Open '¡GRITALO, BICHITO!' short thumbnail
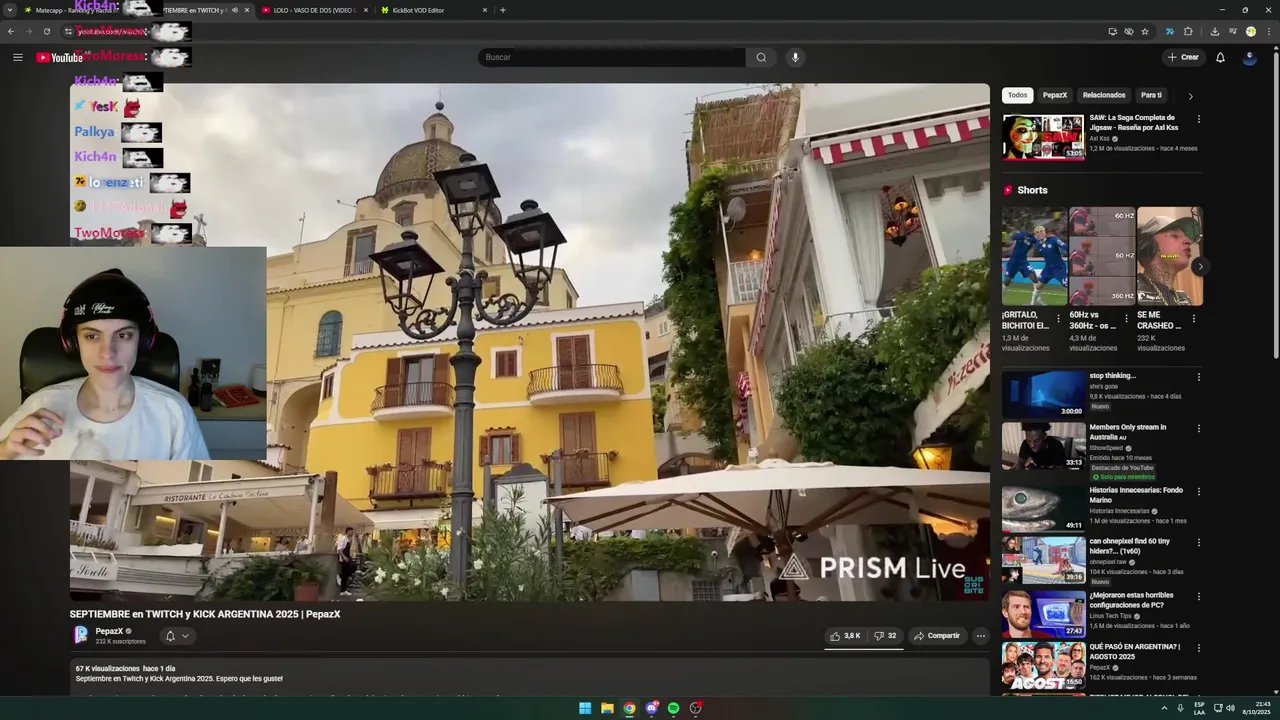The image size is (1280, 720). click(1034, 256)
